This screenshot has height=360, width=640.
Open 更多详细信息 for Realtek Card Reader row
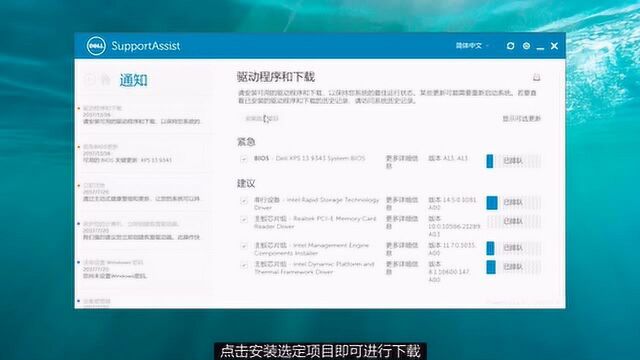(402, 222)
